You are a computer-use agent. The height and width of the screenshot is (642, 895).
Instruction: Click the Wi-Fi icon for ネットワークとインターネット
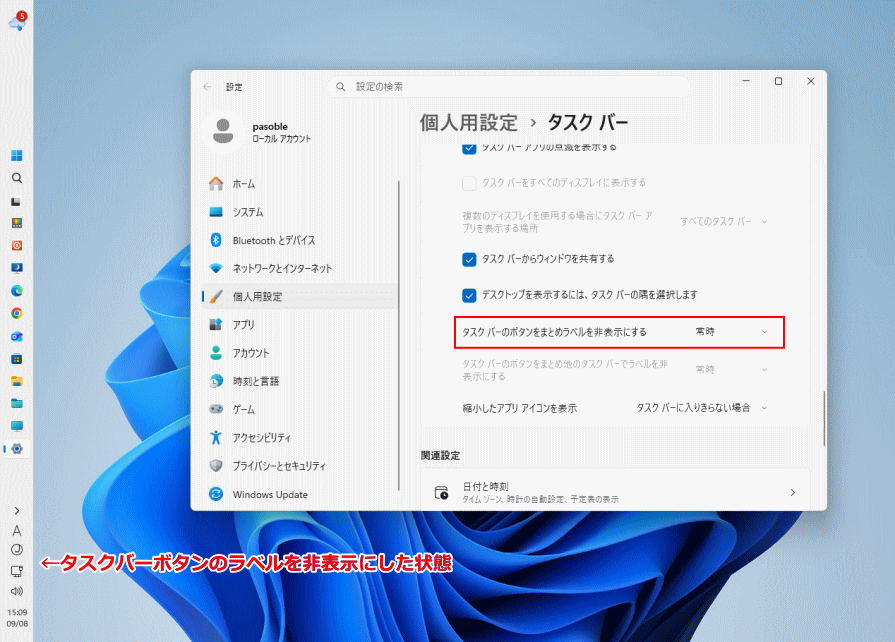(x=216, y=268)
